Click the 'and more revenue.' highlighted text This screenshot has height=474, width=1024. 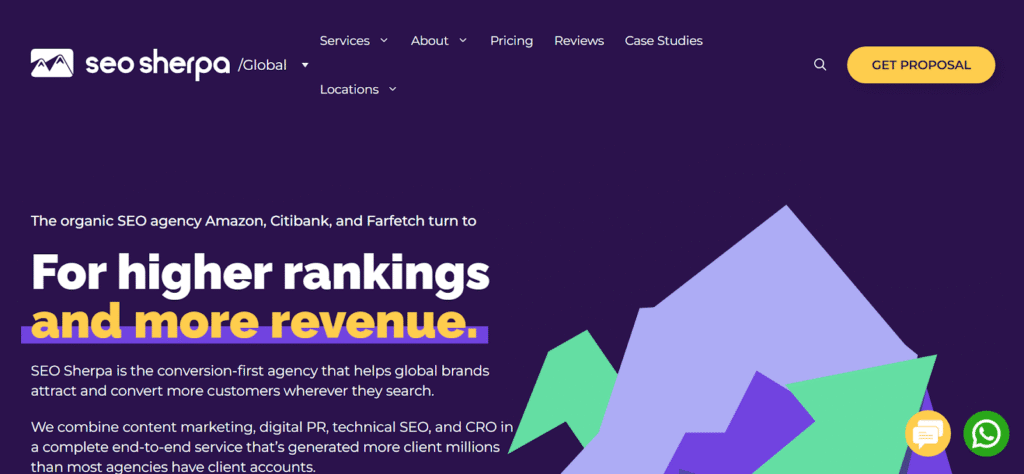coord(255,321)
